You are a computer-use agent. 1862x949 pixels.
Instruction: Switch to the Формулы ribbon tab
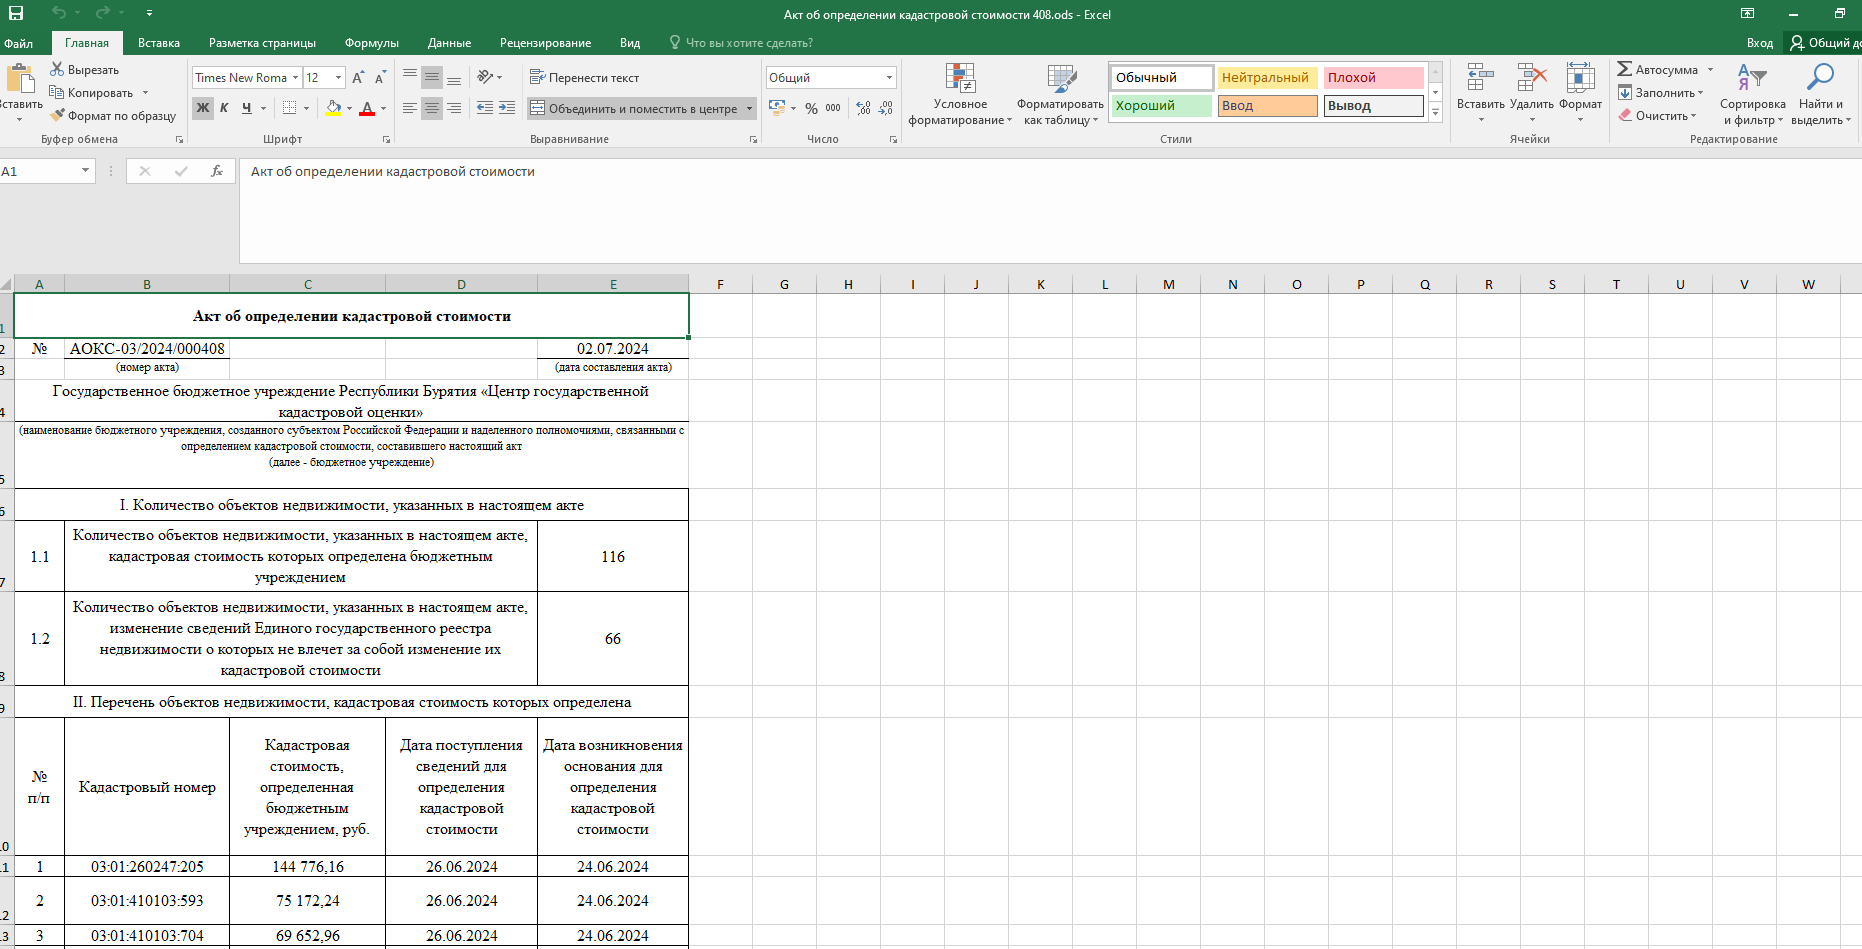(371, 43)
